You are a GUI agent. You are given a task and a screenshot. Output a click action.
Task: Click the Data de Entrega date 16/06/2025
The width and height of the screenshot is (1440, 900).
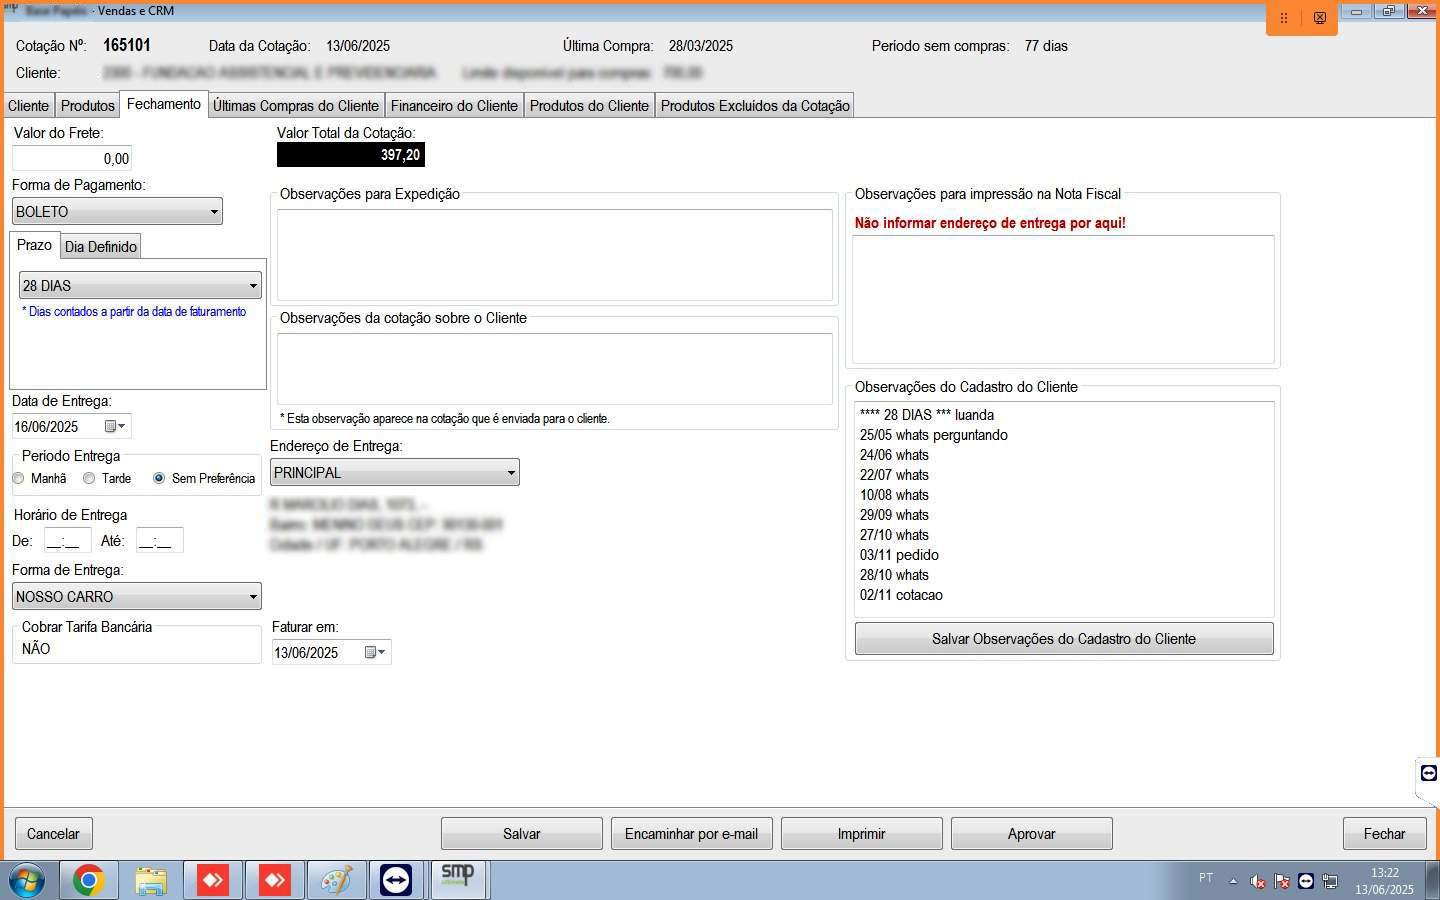point(46,427)
